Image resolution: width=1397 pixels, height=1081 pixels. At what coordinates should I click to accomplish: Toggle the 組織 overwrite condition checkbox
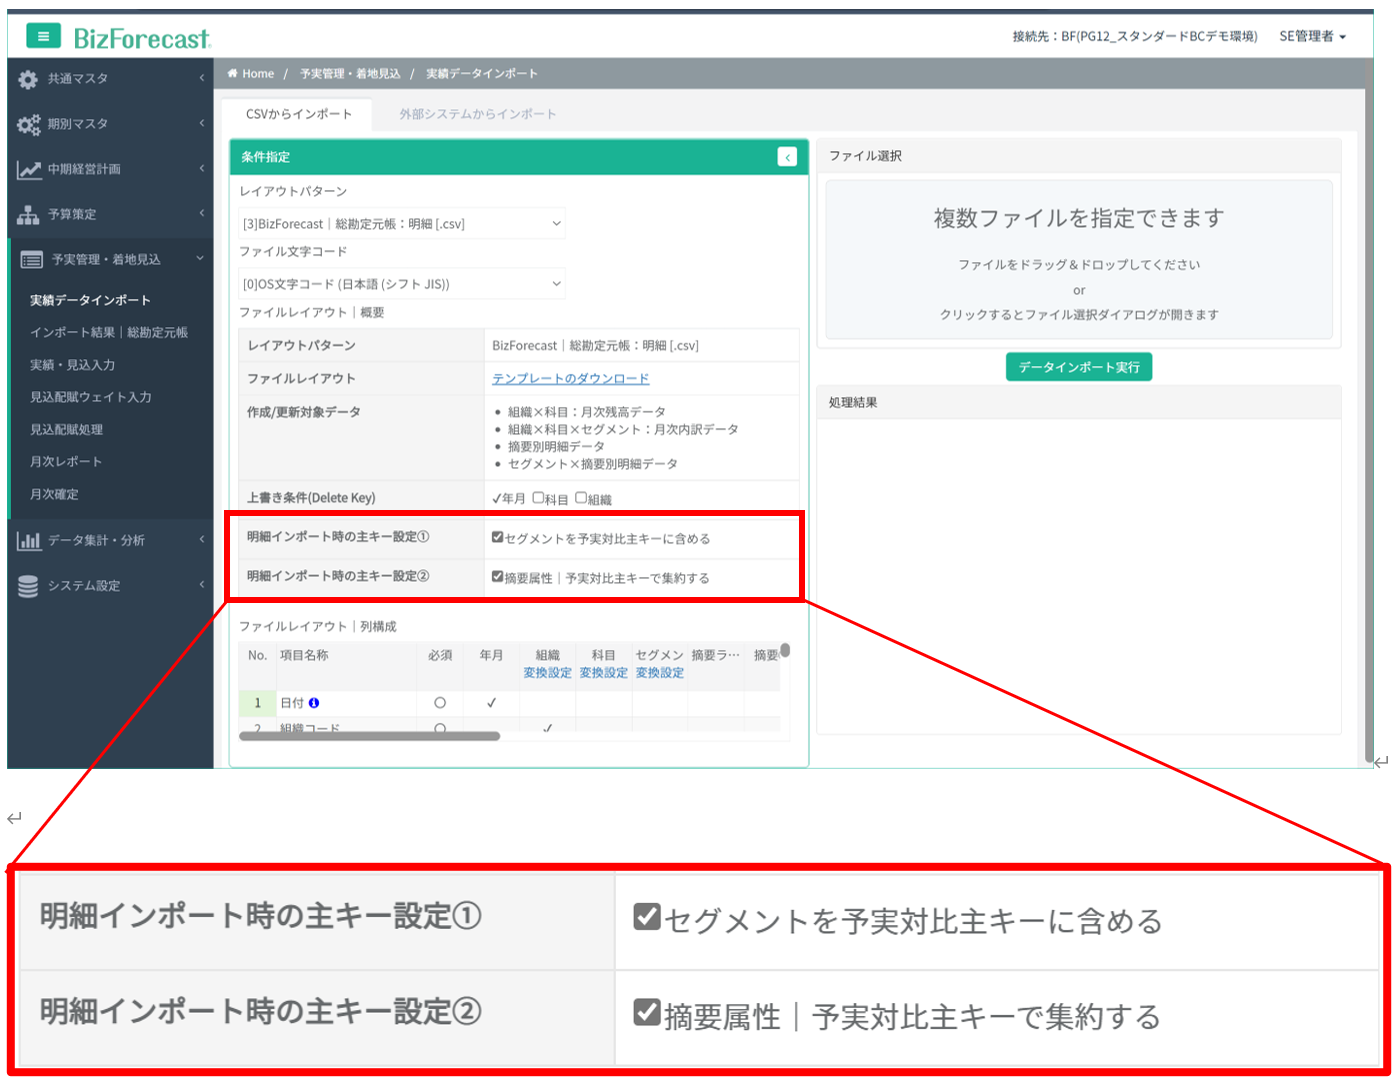[581, 498]
